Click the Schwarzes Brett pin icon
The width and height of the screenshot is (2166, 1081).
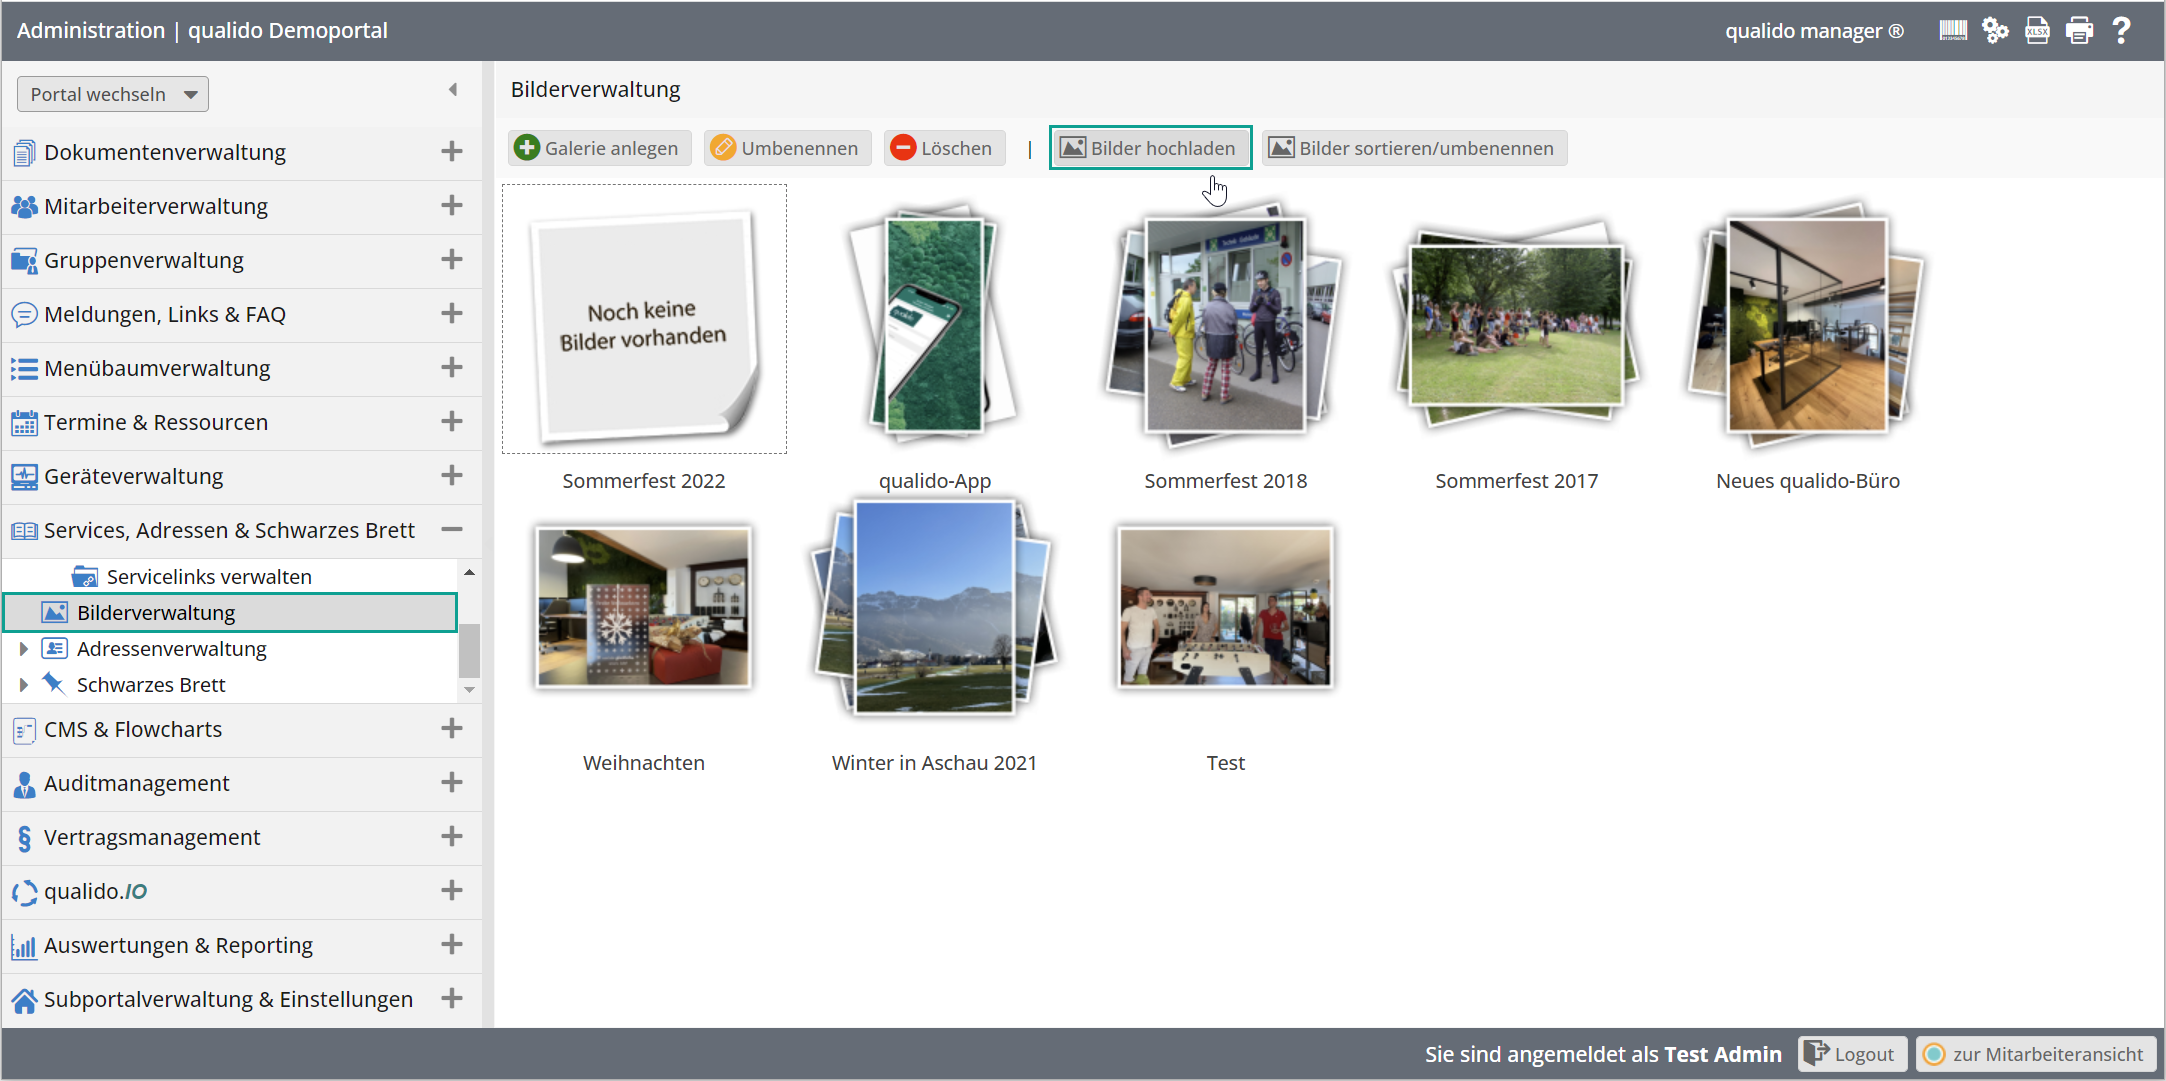tap(54, 683)
